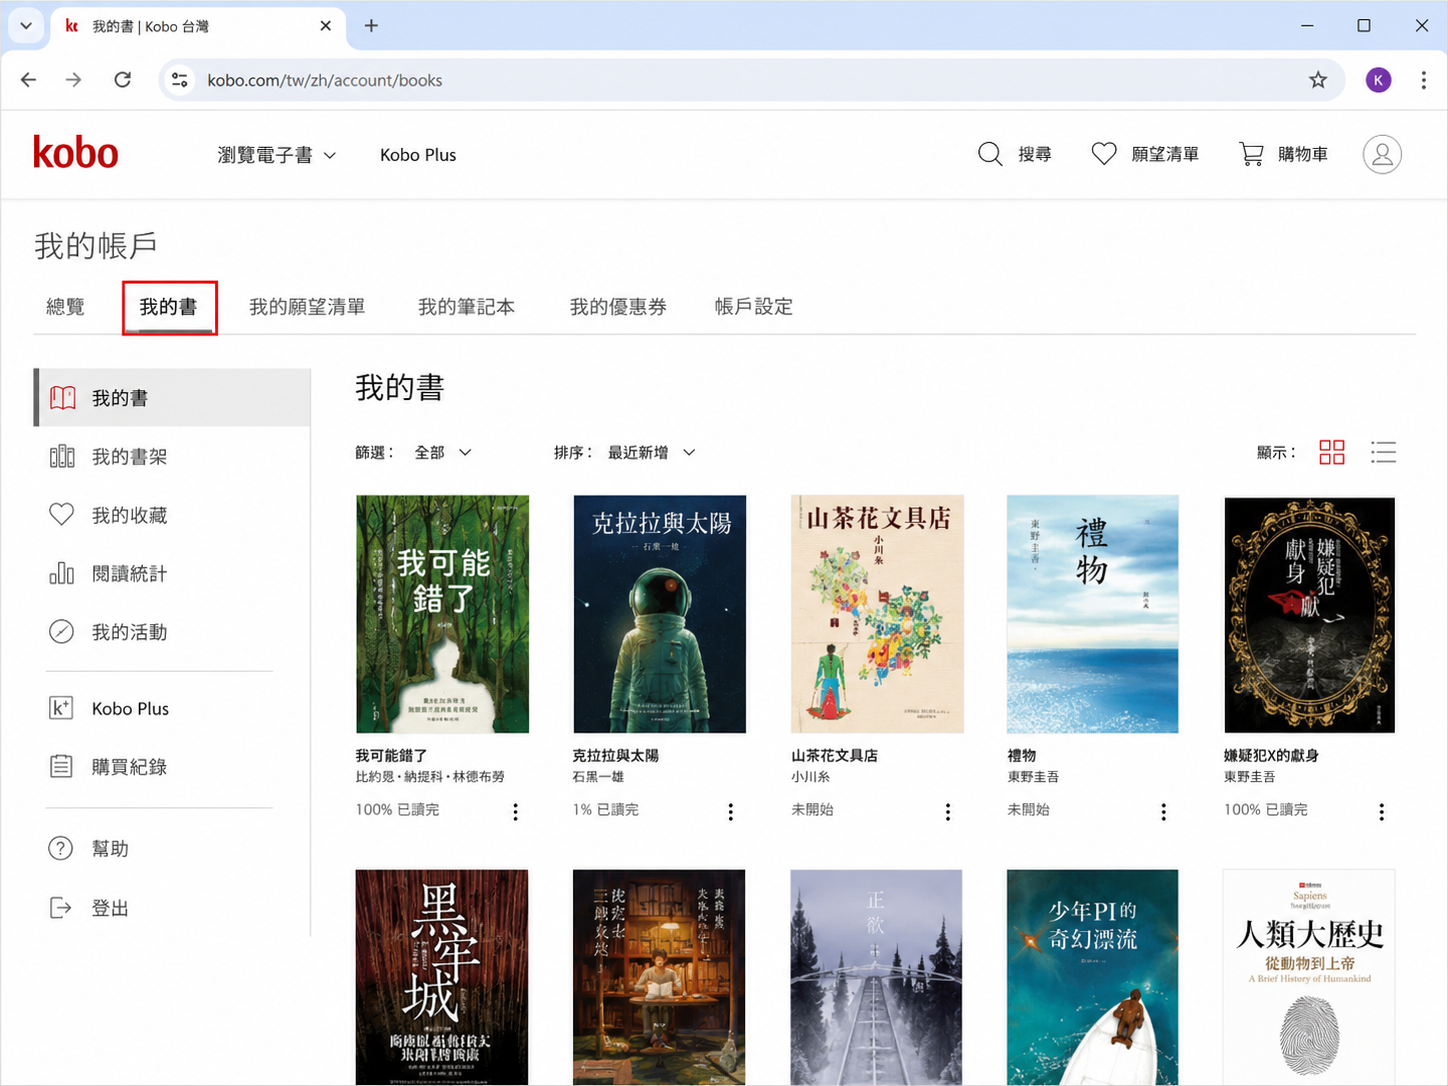
Task: Click the 我的書 open-book sidebar icon
Action: pyautogui.click(x=62, y=398)
